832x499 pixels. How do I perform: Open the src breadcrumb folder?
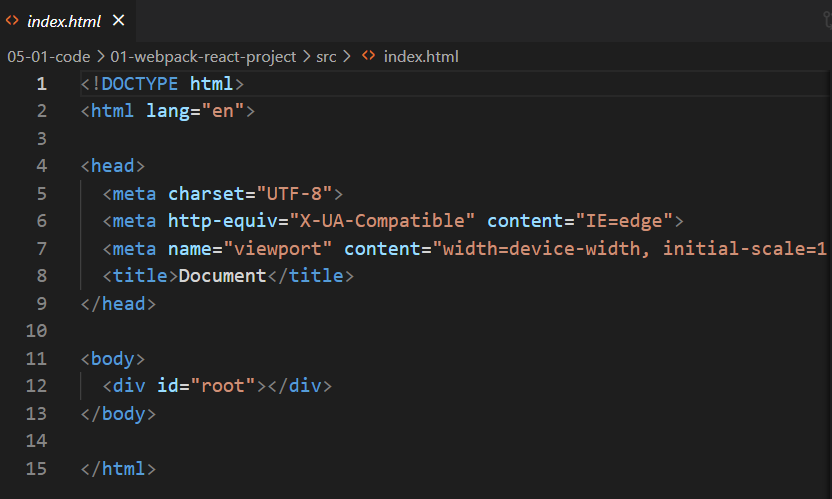(326, 57)
